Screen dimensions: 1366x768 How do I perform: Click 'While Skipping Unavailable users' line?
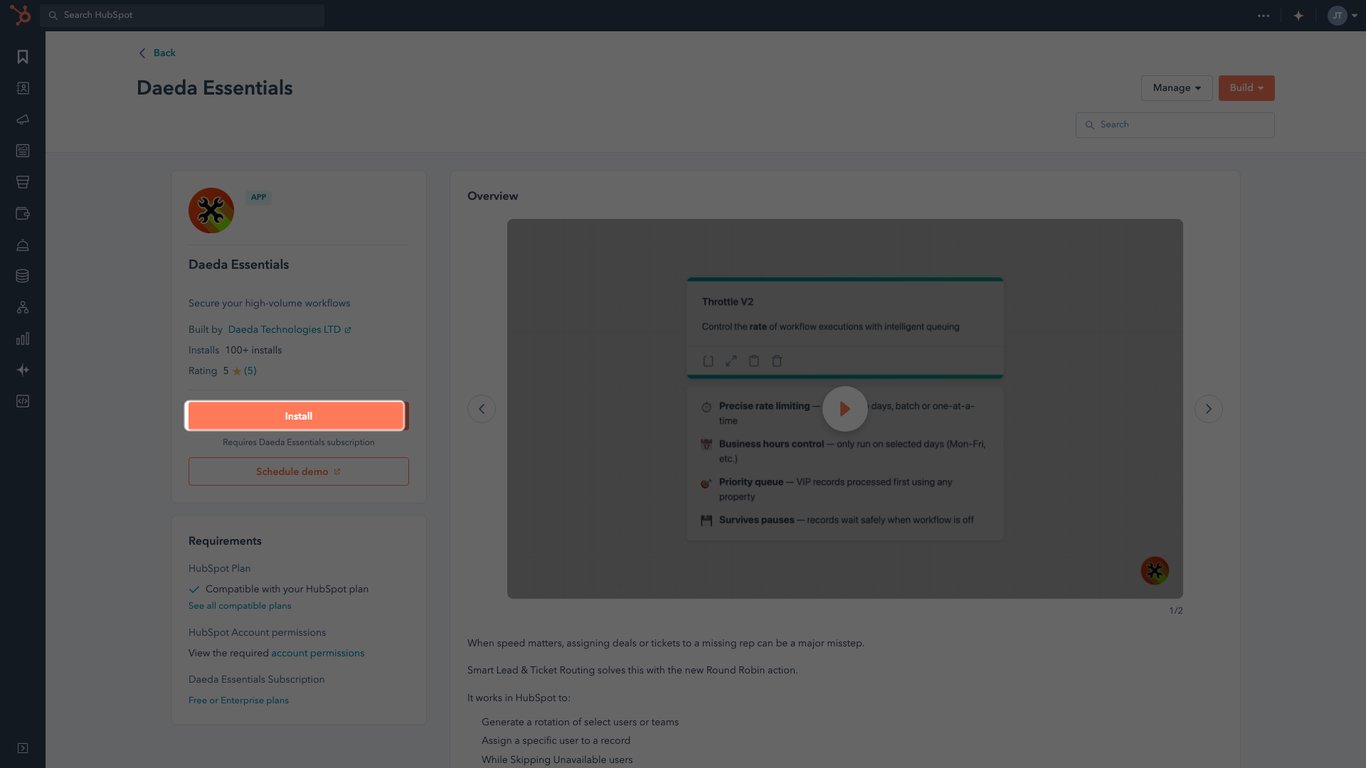click(557, 760)
